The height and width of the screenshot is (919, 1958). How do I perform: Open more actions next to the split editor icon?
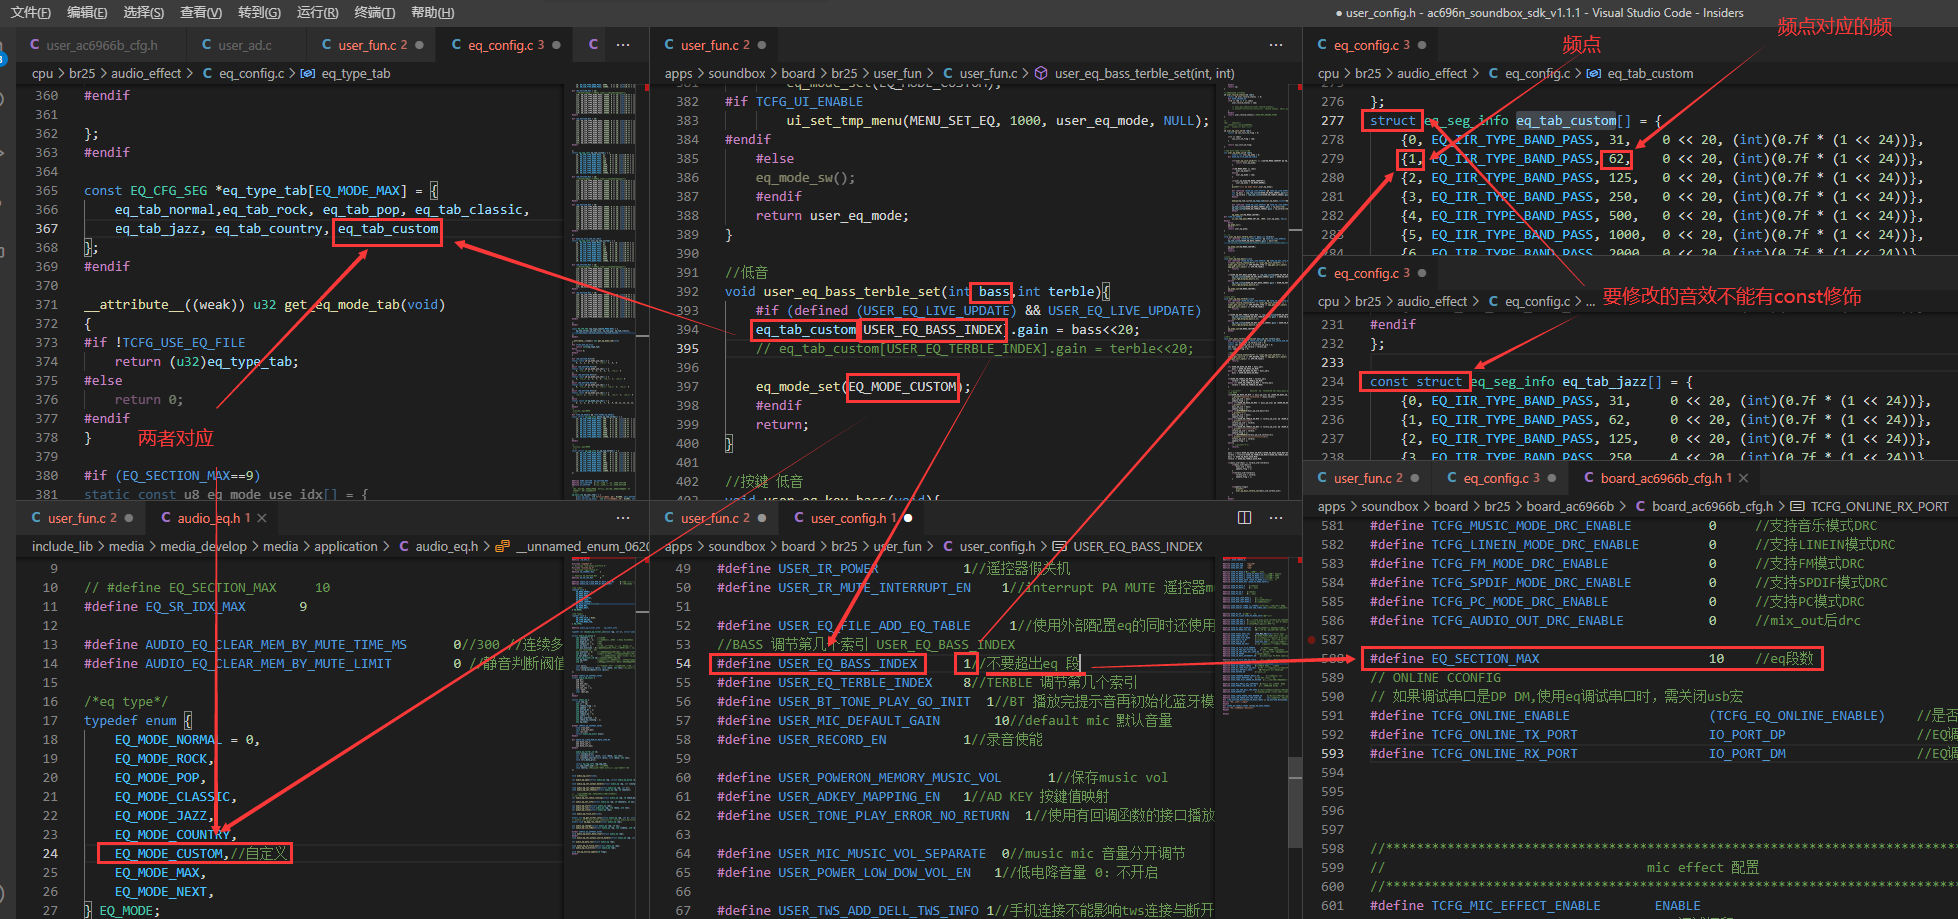point(1276,518)
